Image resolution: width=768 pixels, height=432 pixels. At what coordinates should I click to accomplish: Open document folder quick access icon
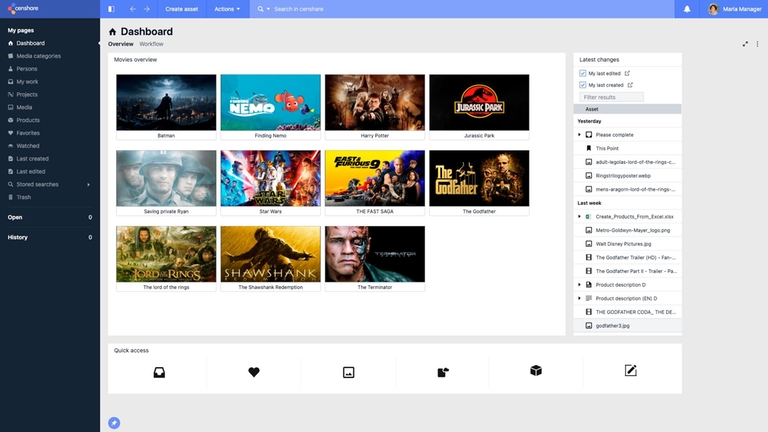(x=443, y=372)
